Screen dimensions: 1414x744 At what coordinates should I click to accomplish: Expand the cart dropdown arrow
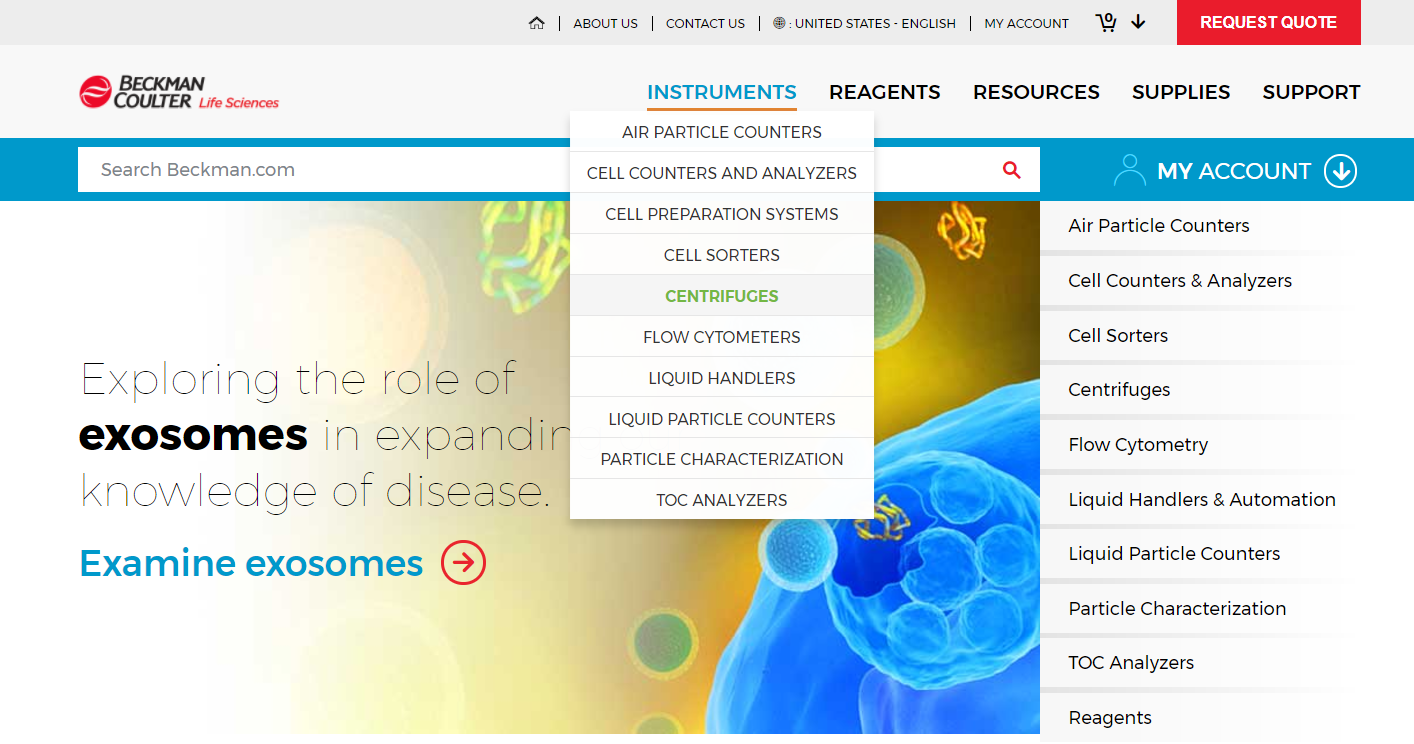tap(1138, 22)
